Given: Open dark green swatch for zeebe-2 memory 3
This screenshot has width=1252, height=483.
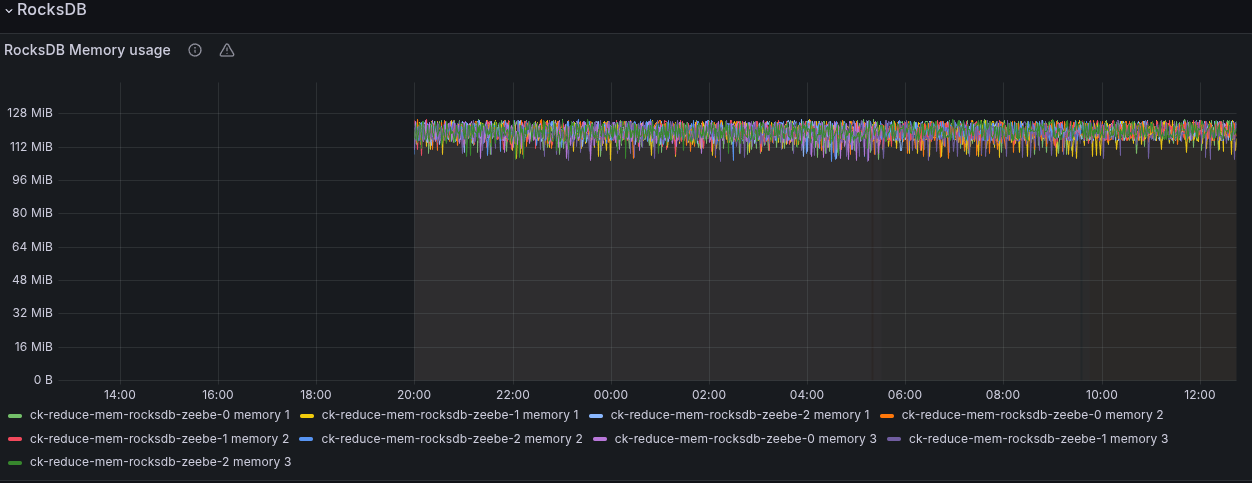Looking at the screenshot, I should [15, 463].
